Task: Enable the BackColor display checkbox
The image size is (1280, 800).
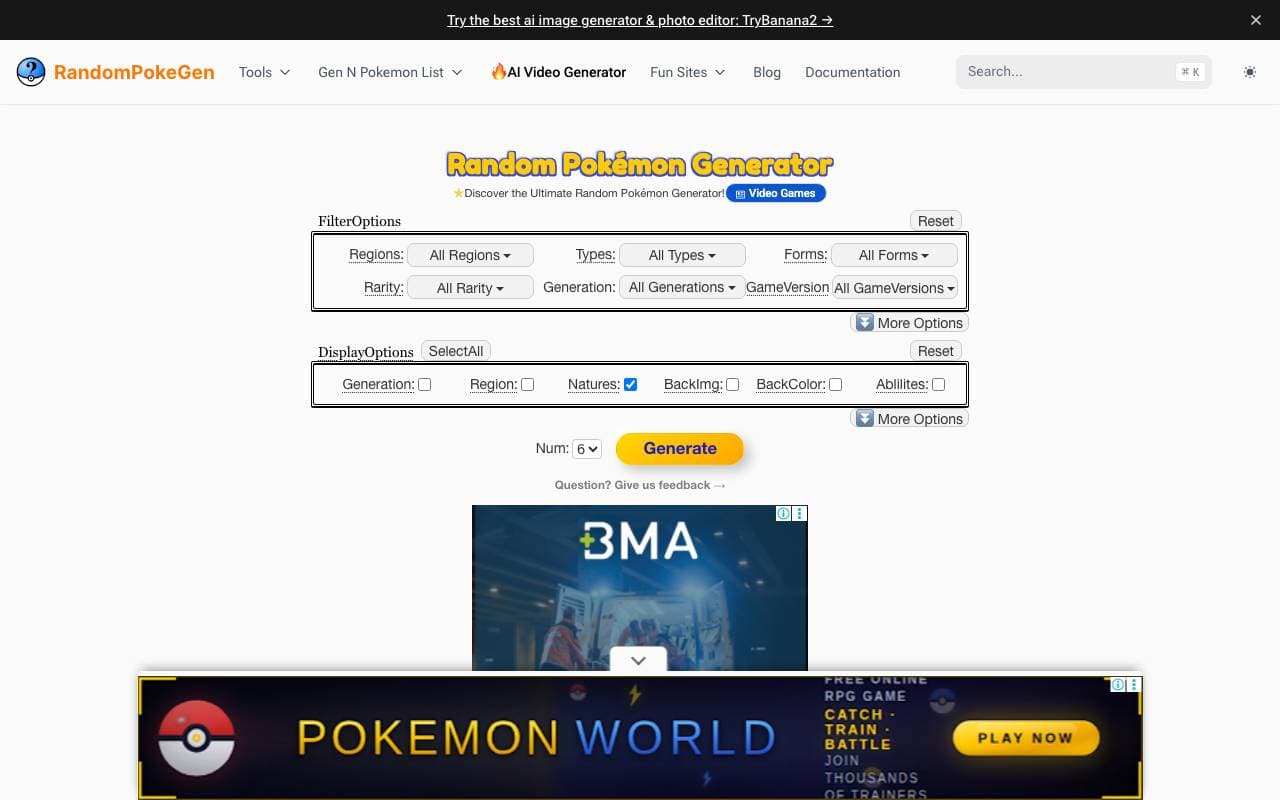Action: point(836,384)
